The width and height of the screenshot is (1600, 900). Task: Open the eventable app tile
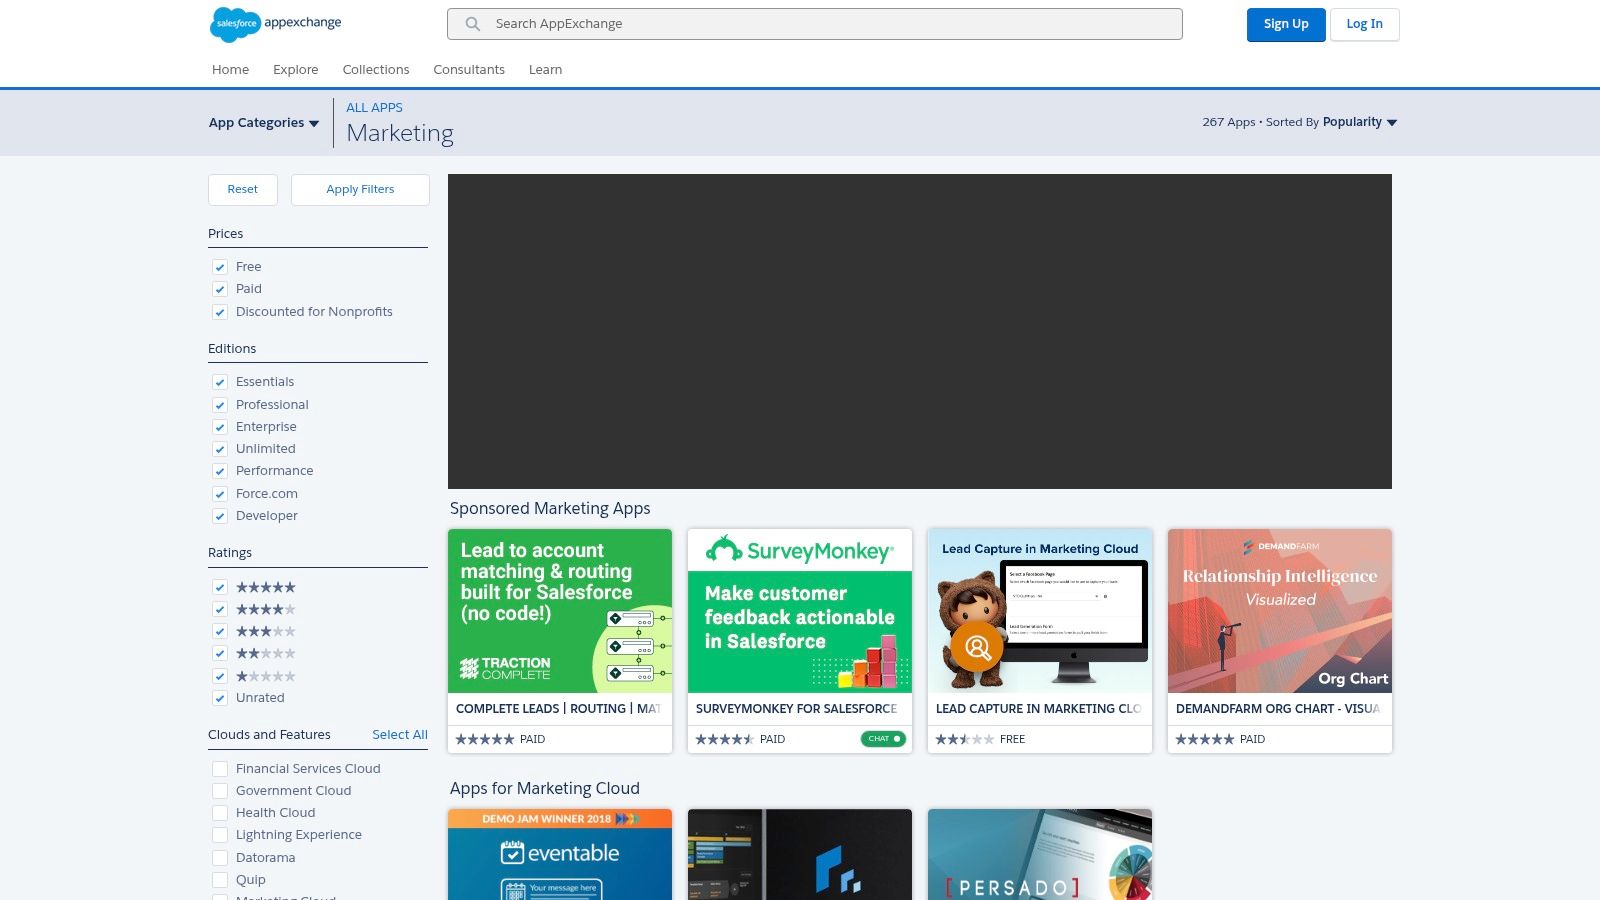[560, 854]
